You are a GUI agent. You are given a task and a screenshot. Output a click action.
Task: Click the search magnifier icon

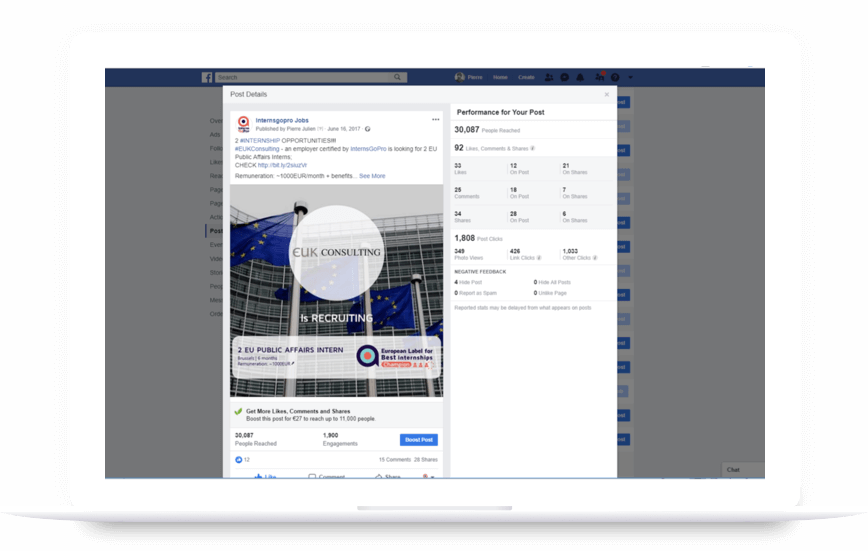point(397,78)
